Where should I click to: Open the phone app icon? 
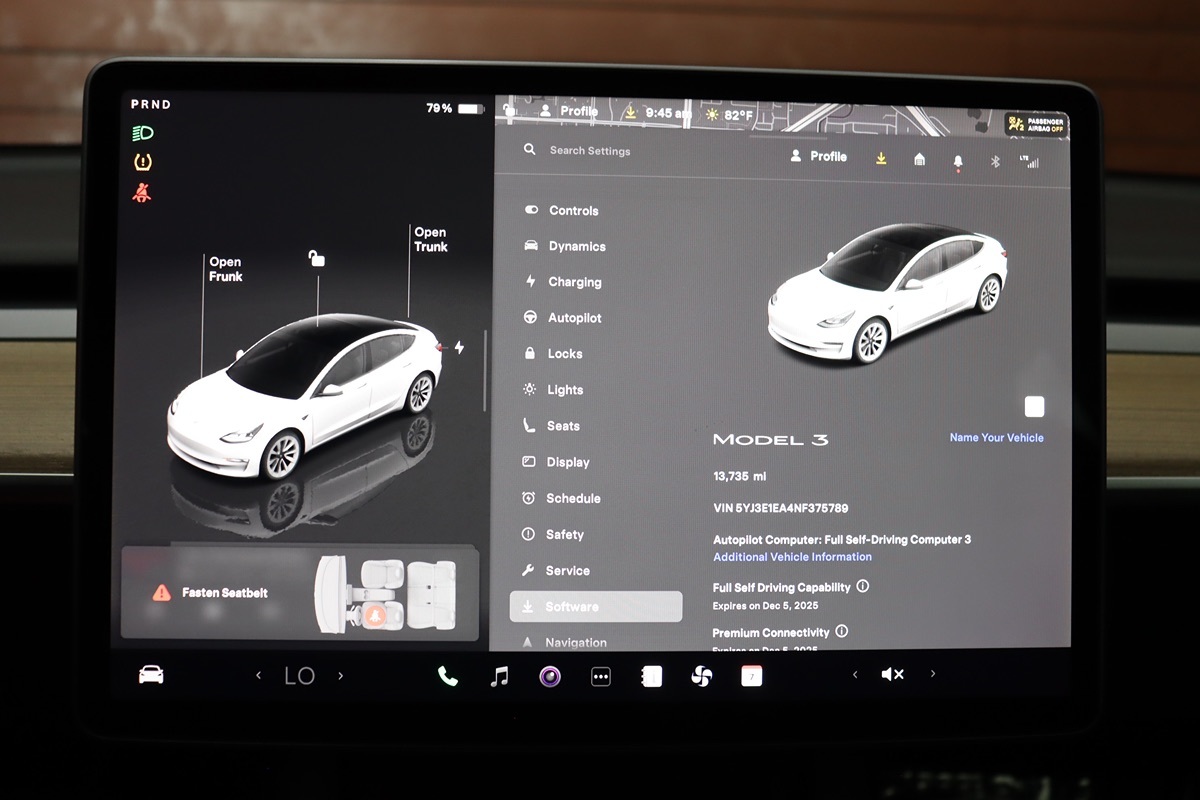[x=447, y=677]
